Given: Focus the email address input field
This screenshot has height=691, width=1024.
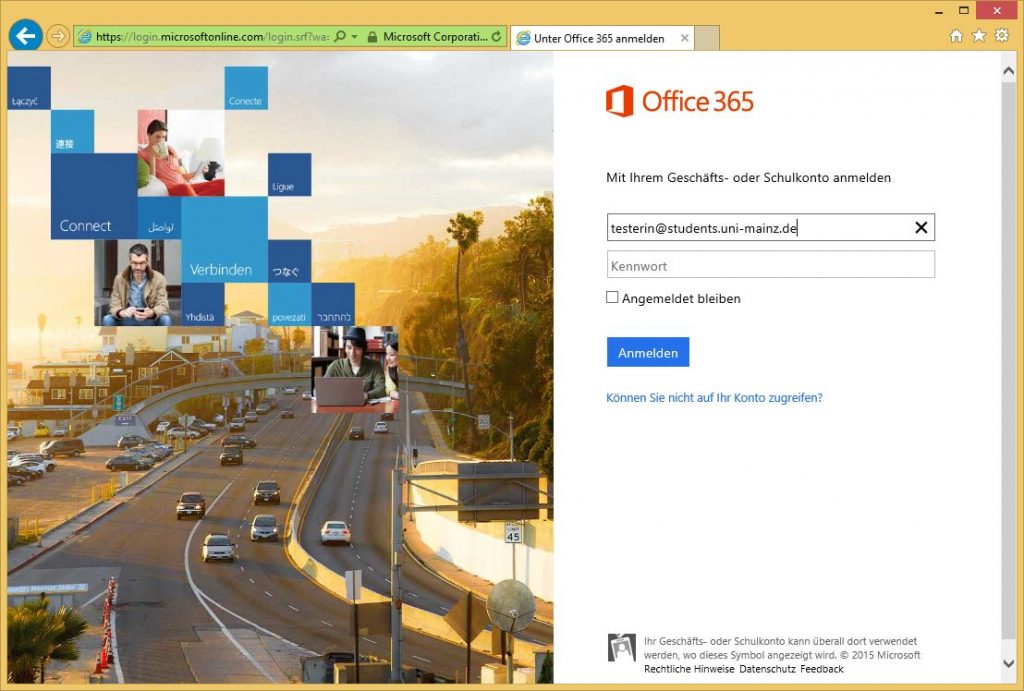Looking at the screenshot, I should tap(771, 227).
